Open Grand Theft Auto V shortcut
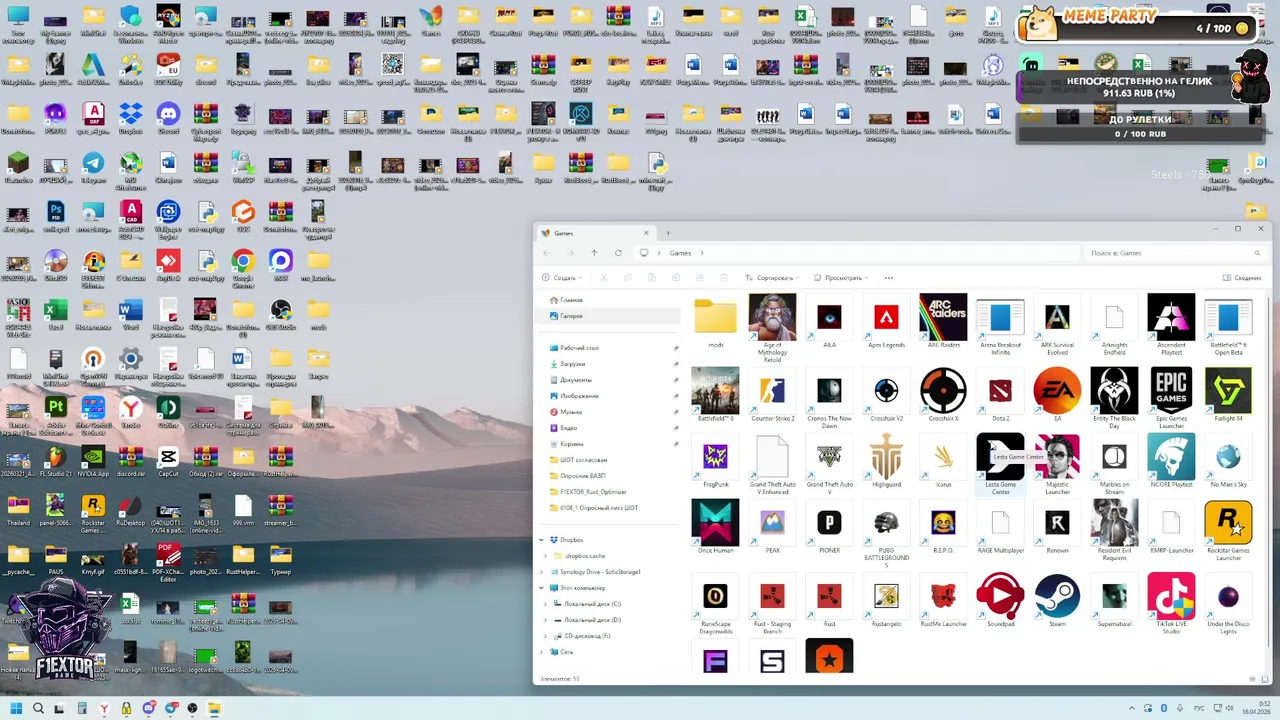1280x720 pixels. (x=829, y=464)
